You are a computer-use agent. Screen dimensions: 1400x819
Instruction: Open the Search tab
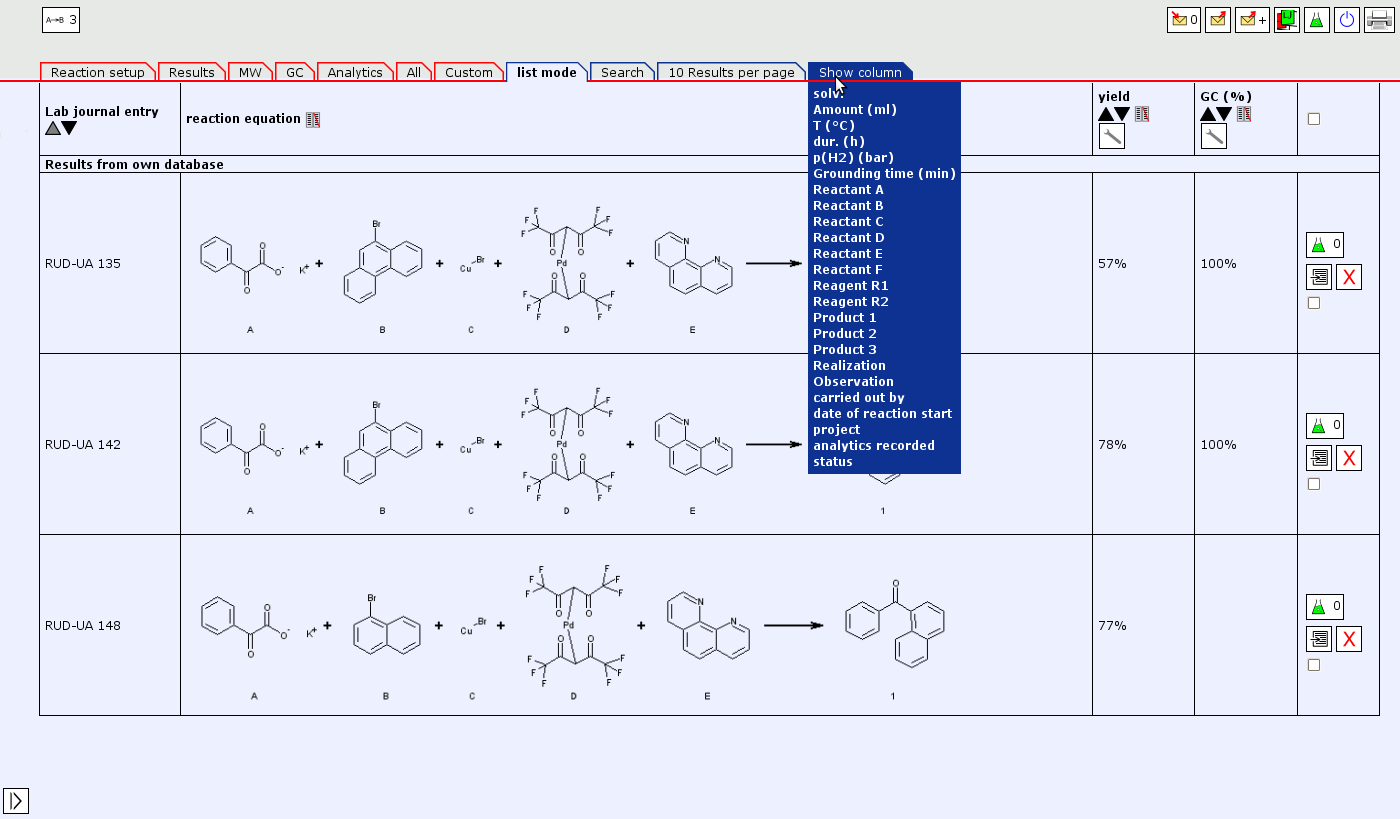622,72
